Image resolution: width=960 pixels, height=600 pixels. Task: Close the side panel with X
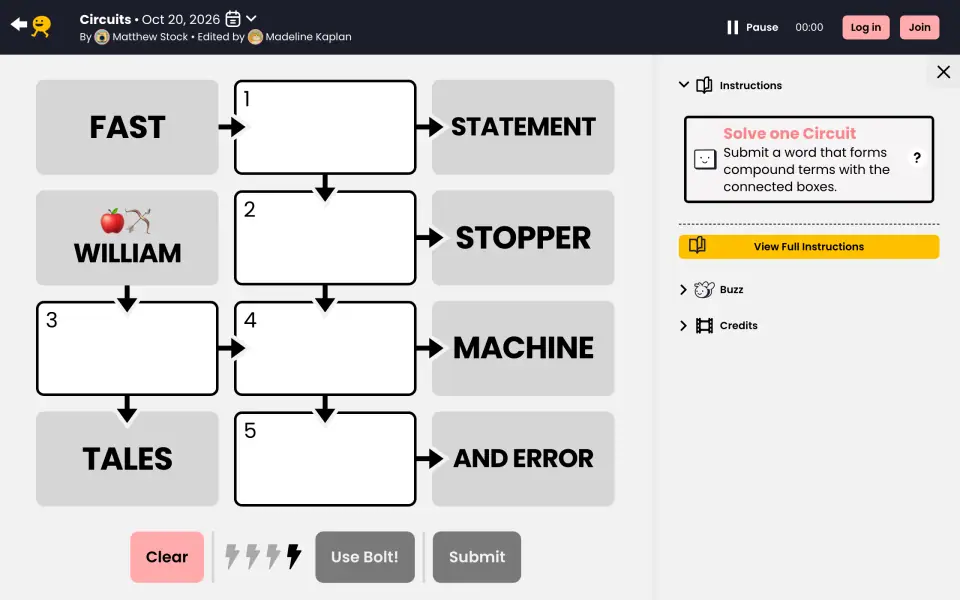click(x=943, y=72)
